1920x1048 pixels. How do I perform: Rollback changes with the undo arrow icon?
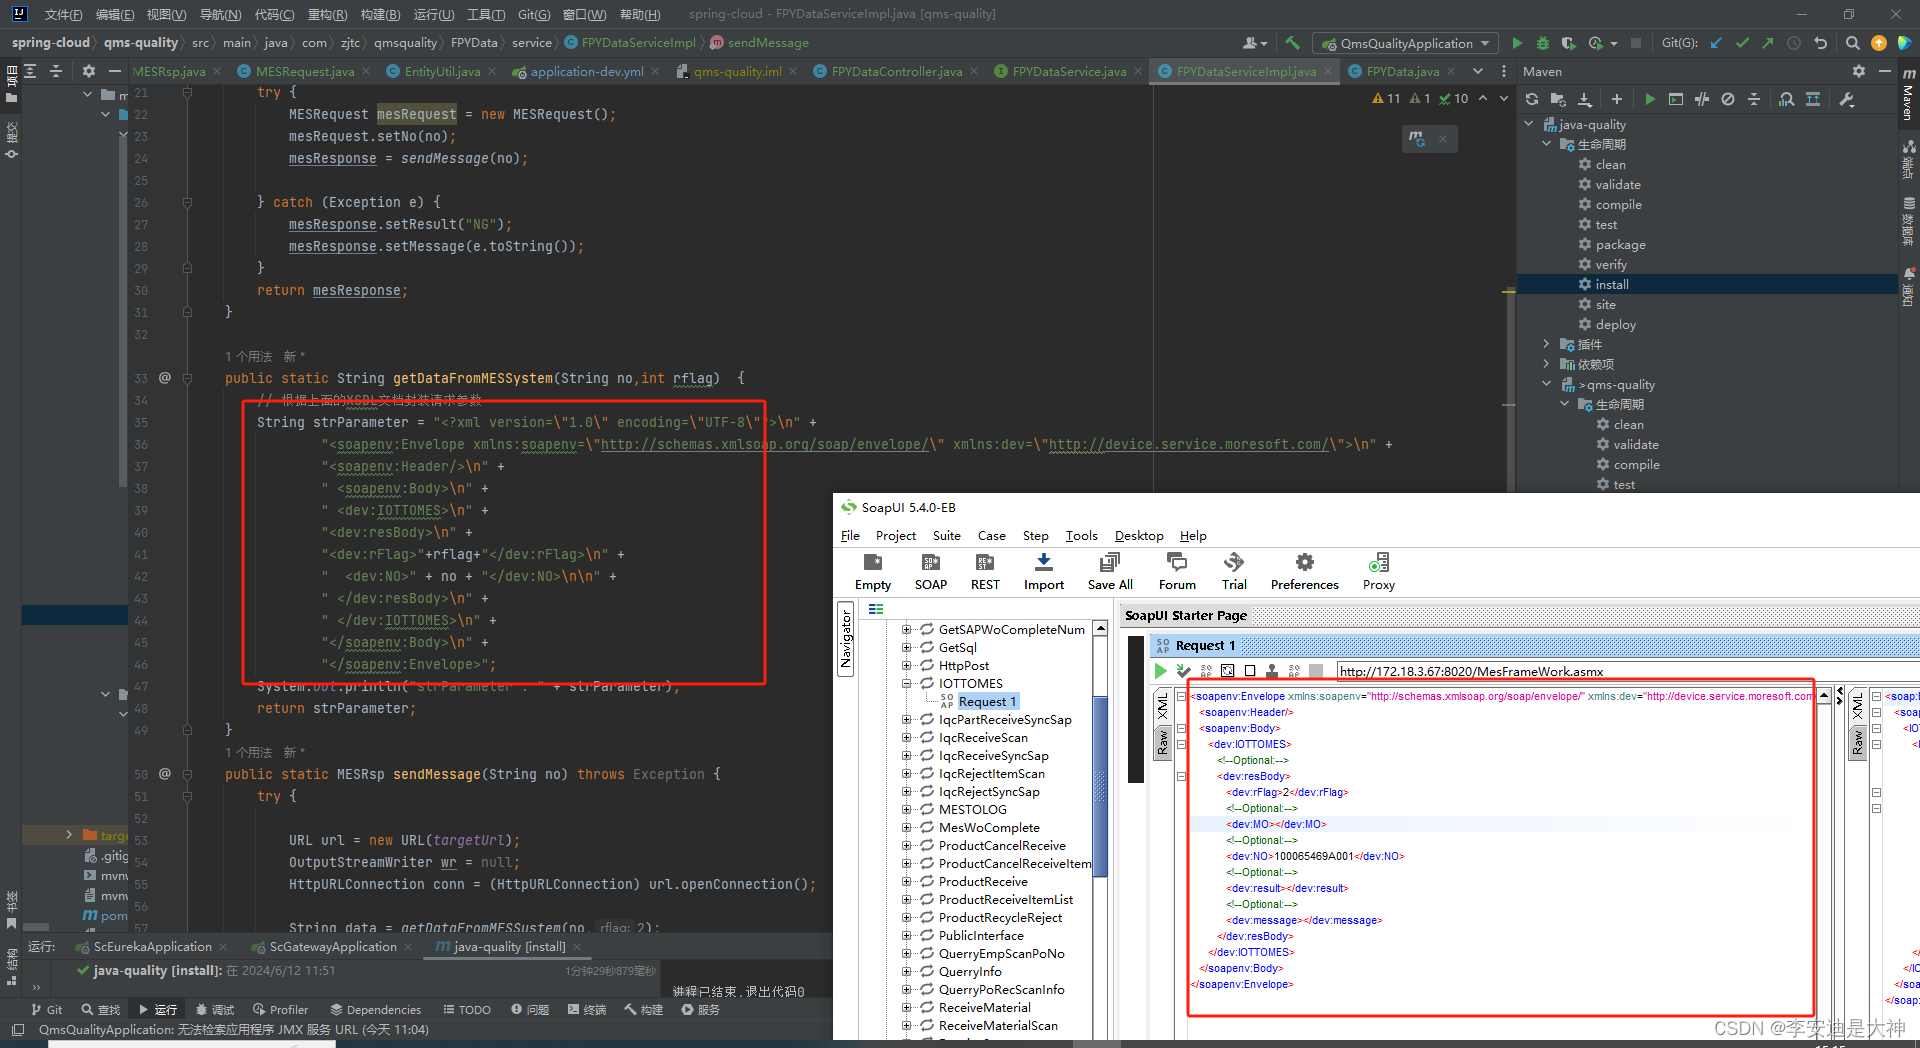click(1820, 43)
